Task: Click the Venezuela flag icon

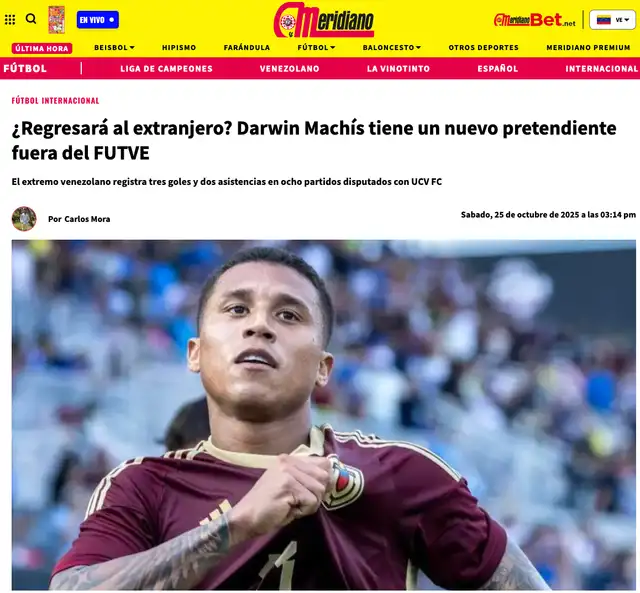Action: (x=604, y=20)
